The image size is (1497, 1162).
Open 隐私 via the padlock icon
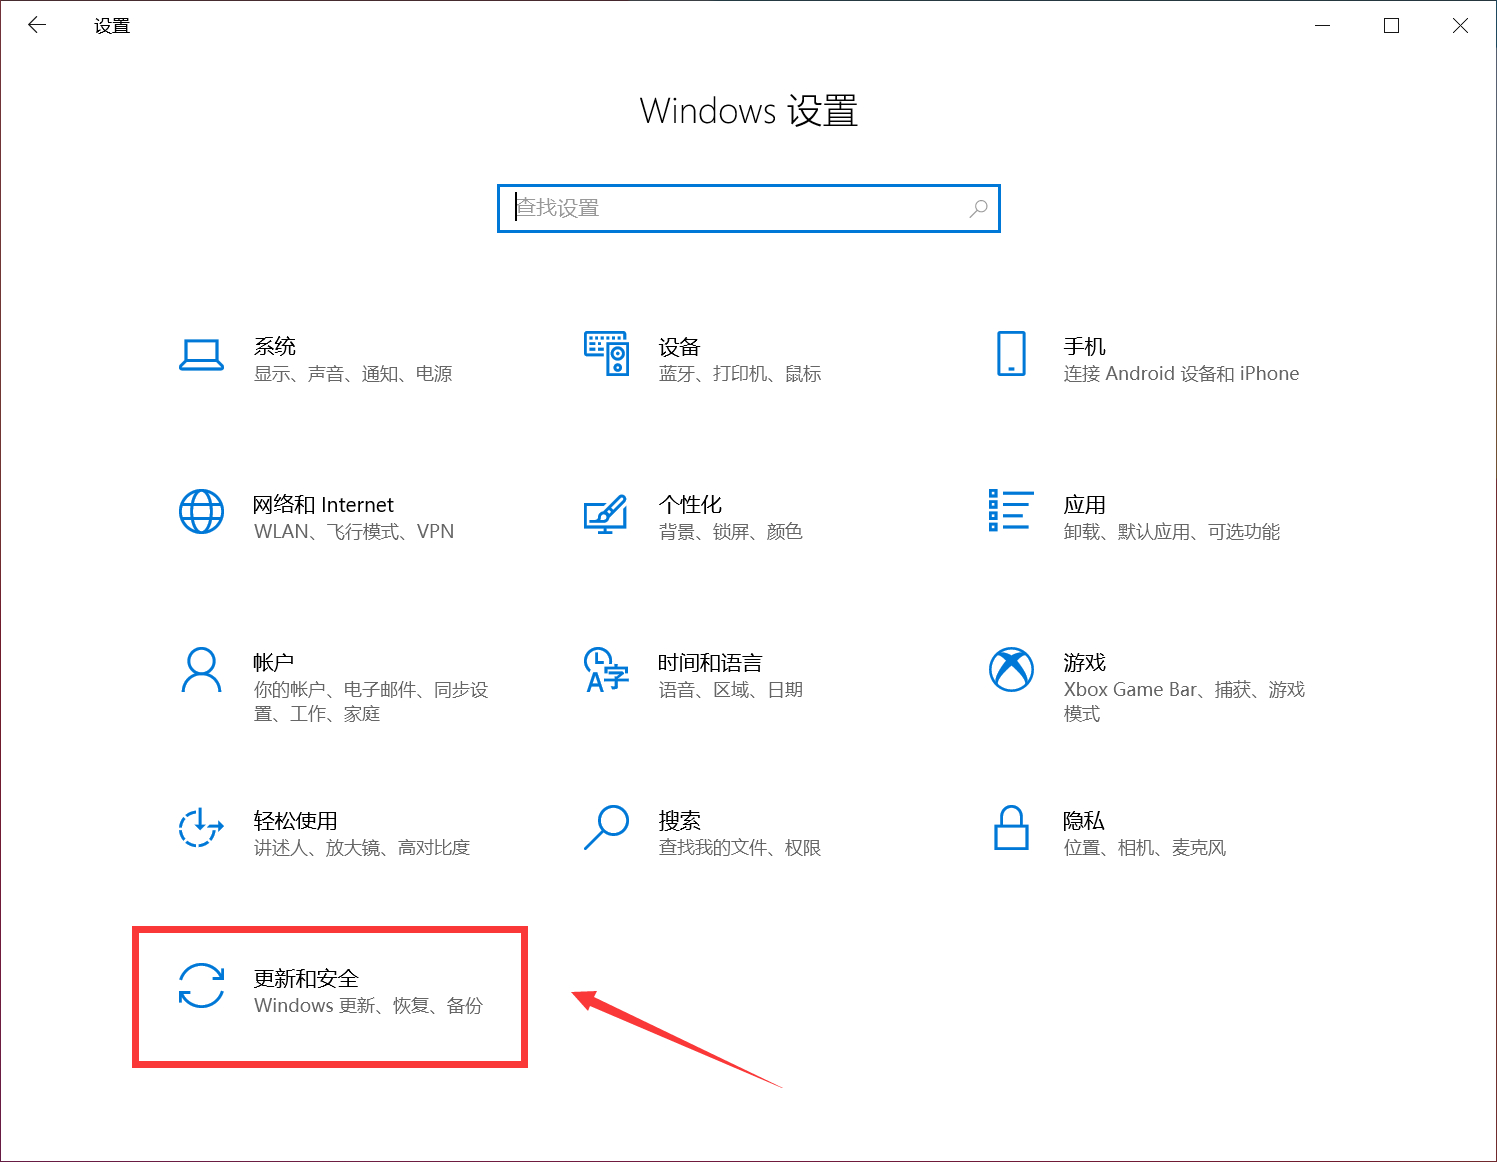tap(1011, 830)
